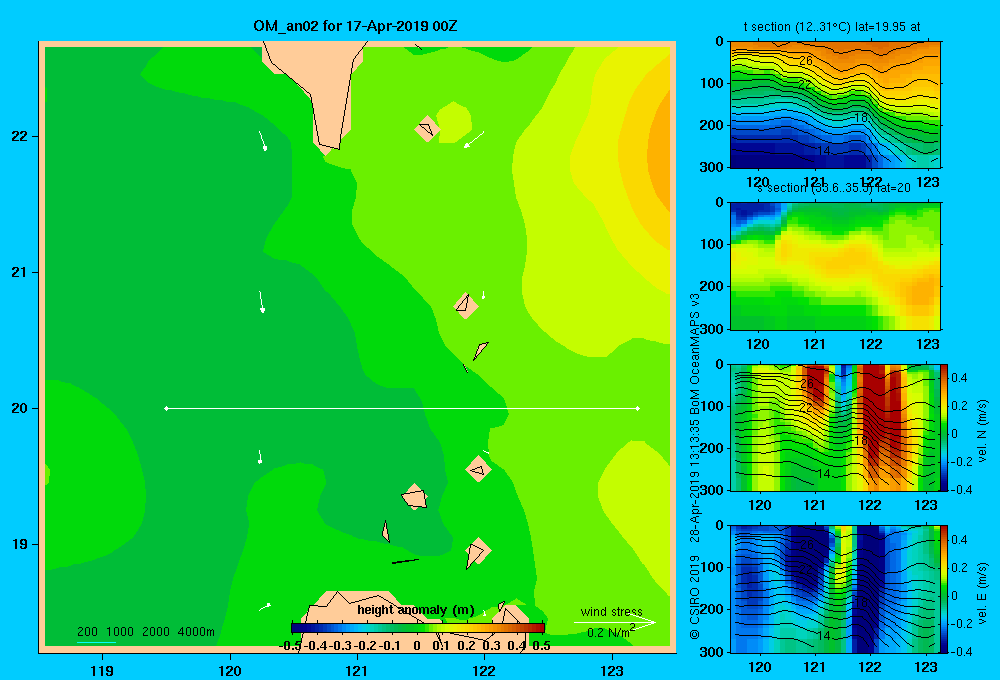Click the wind arrow near latitude 22 west
Image resolution: width=1000 pixels, height=680 pixels.
point(262,141)
